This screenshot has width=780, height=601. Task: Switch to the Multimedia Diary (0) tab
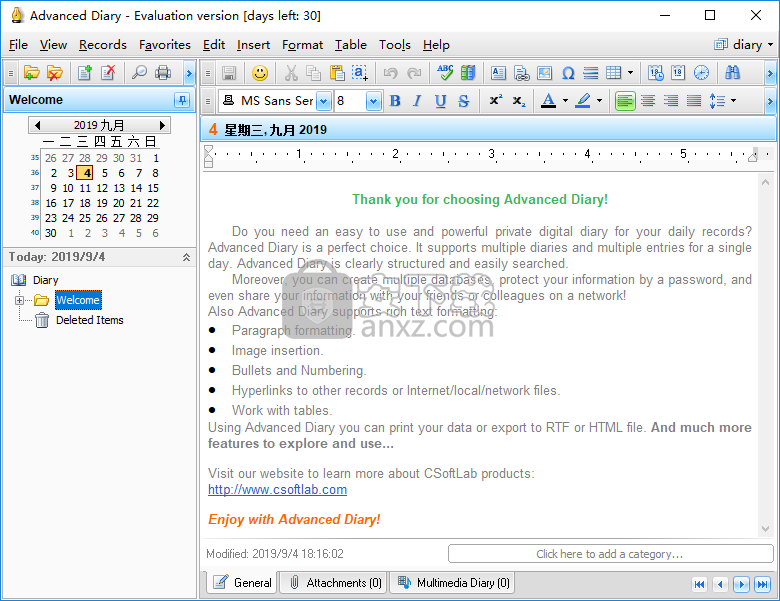(453, 583)
